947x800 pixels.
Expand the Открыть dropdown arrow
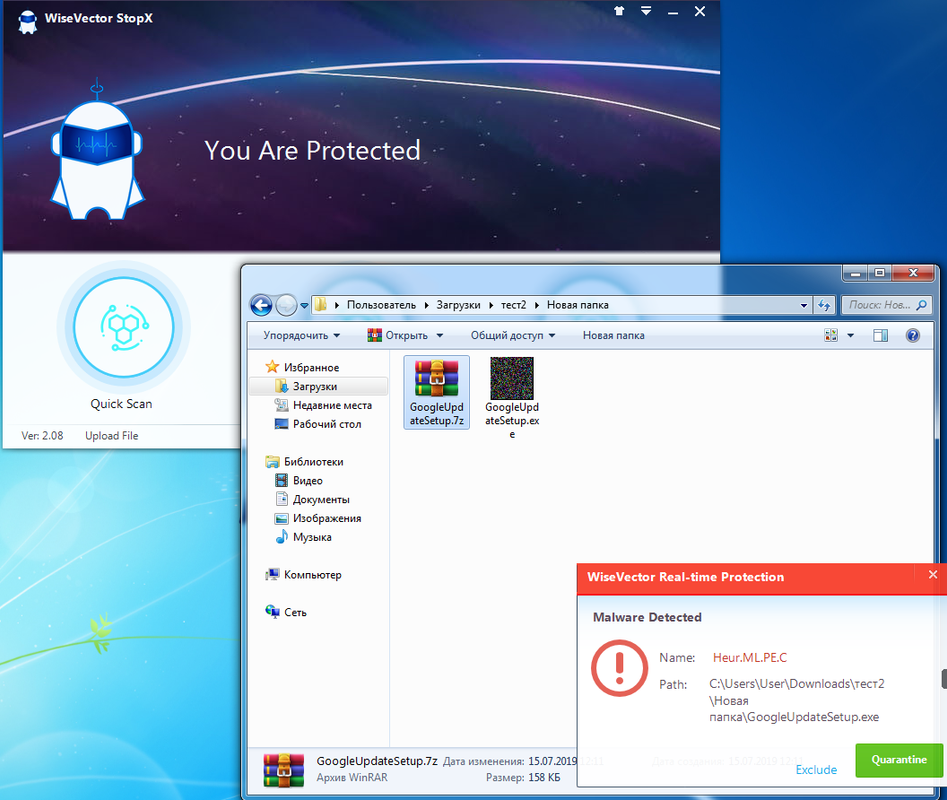pyautogui.click(x=440, y=335)
